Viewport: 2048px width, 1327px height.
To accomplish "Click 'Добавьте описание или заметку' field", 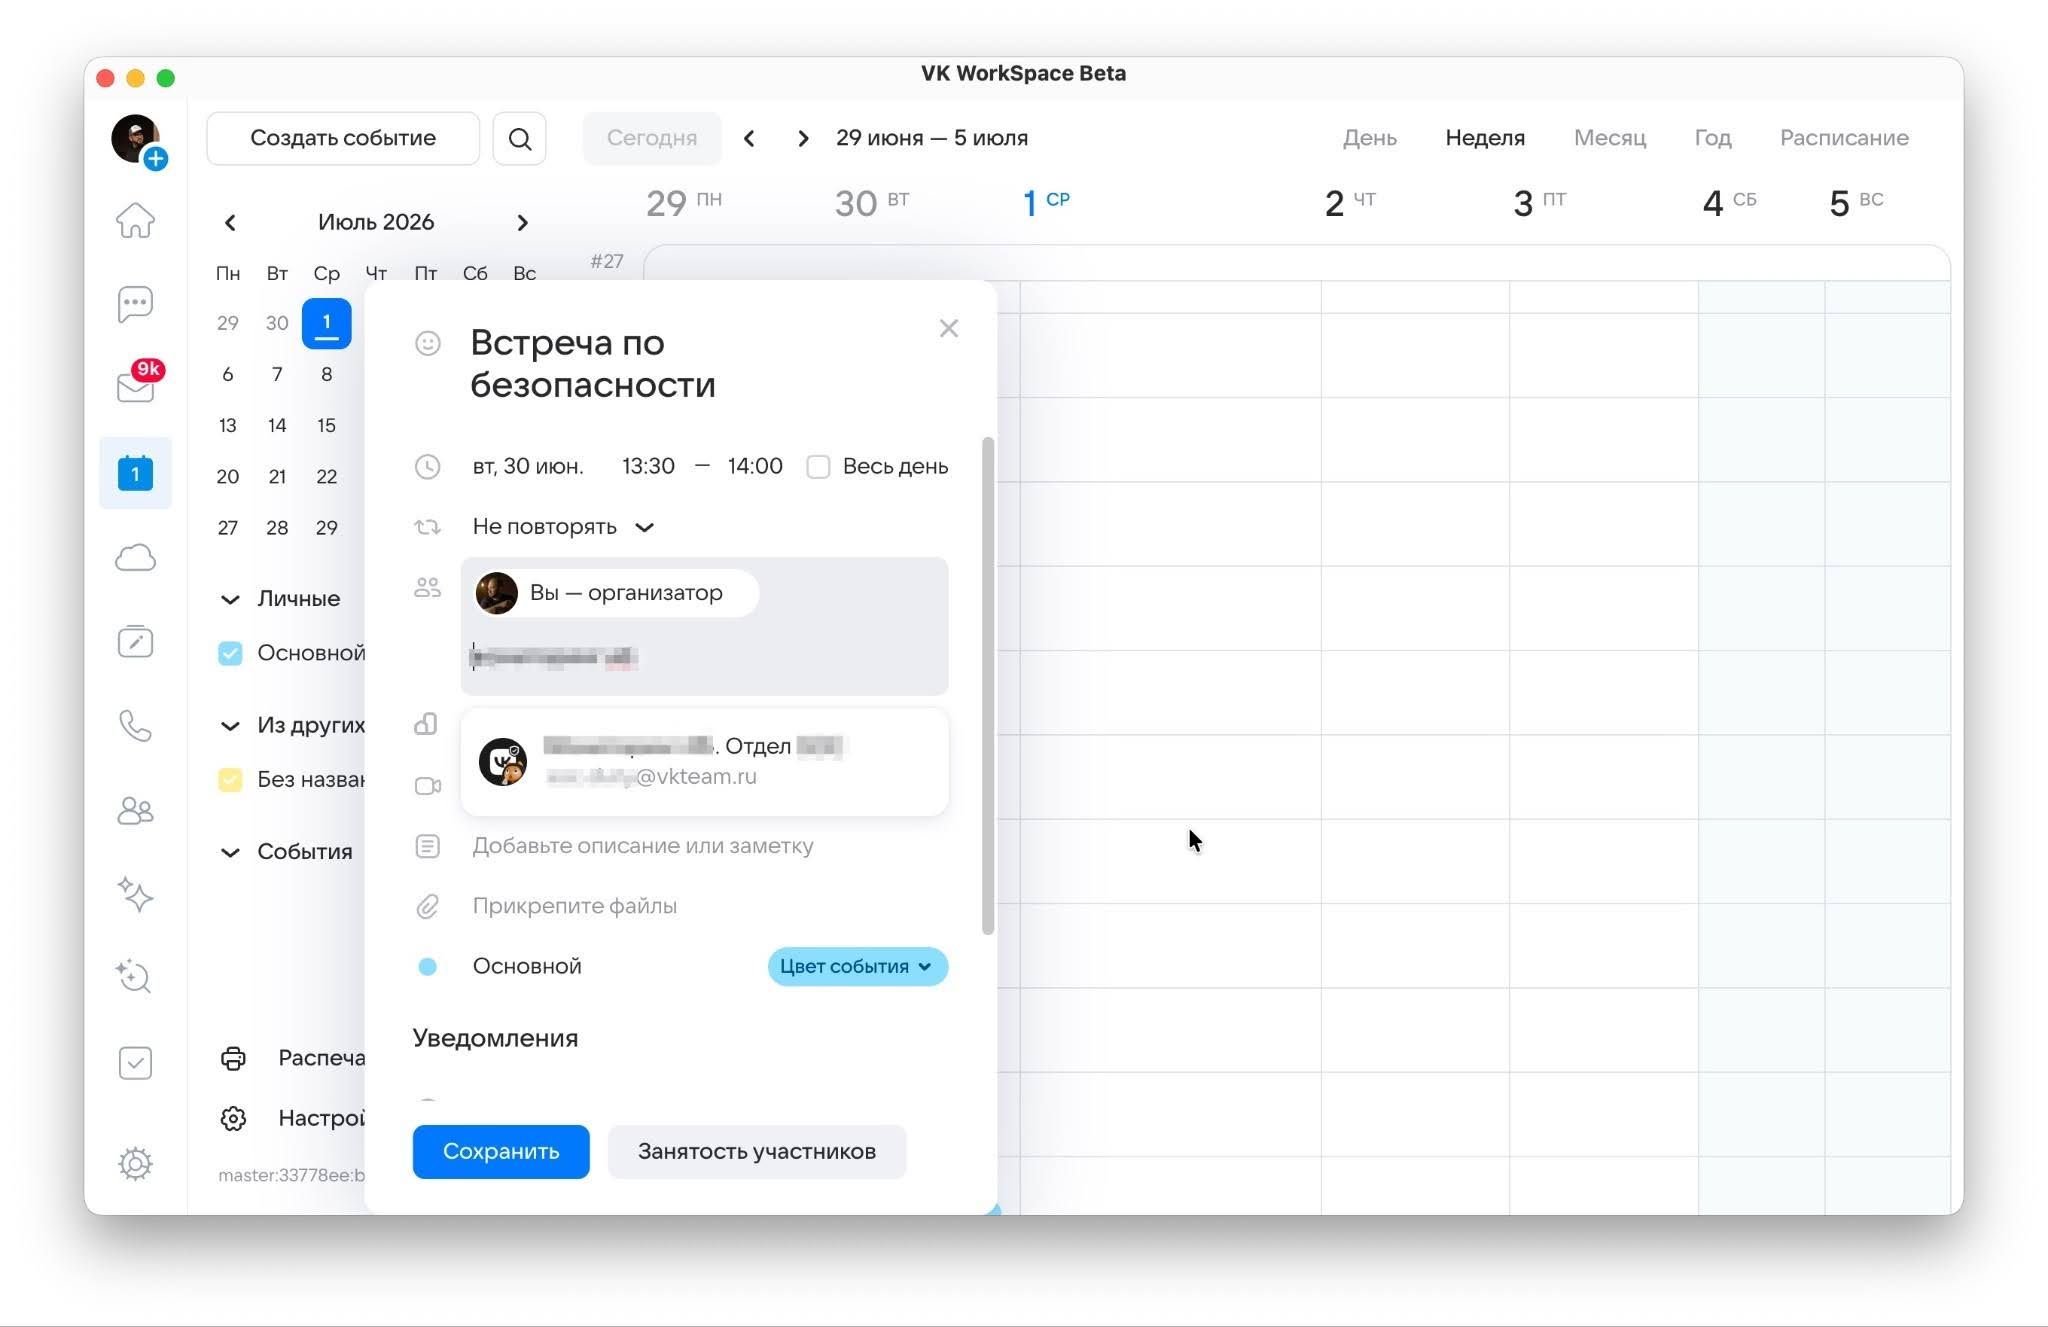I will tap(643, 846).
